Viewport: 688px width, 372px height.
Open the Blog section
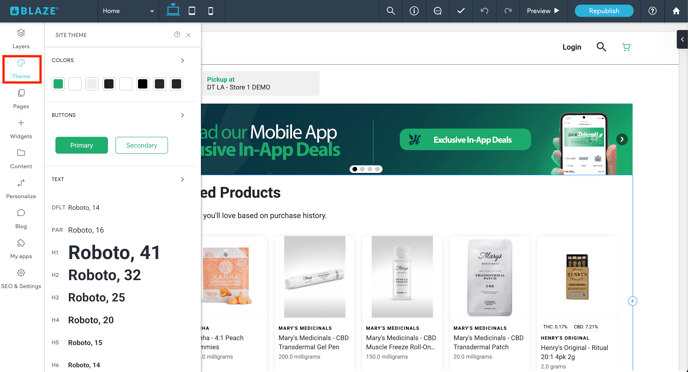click(21, 218)
